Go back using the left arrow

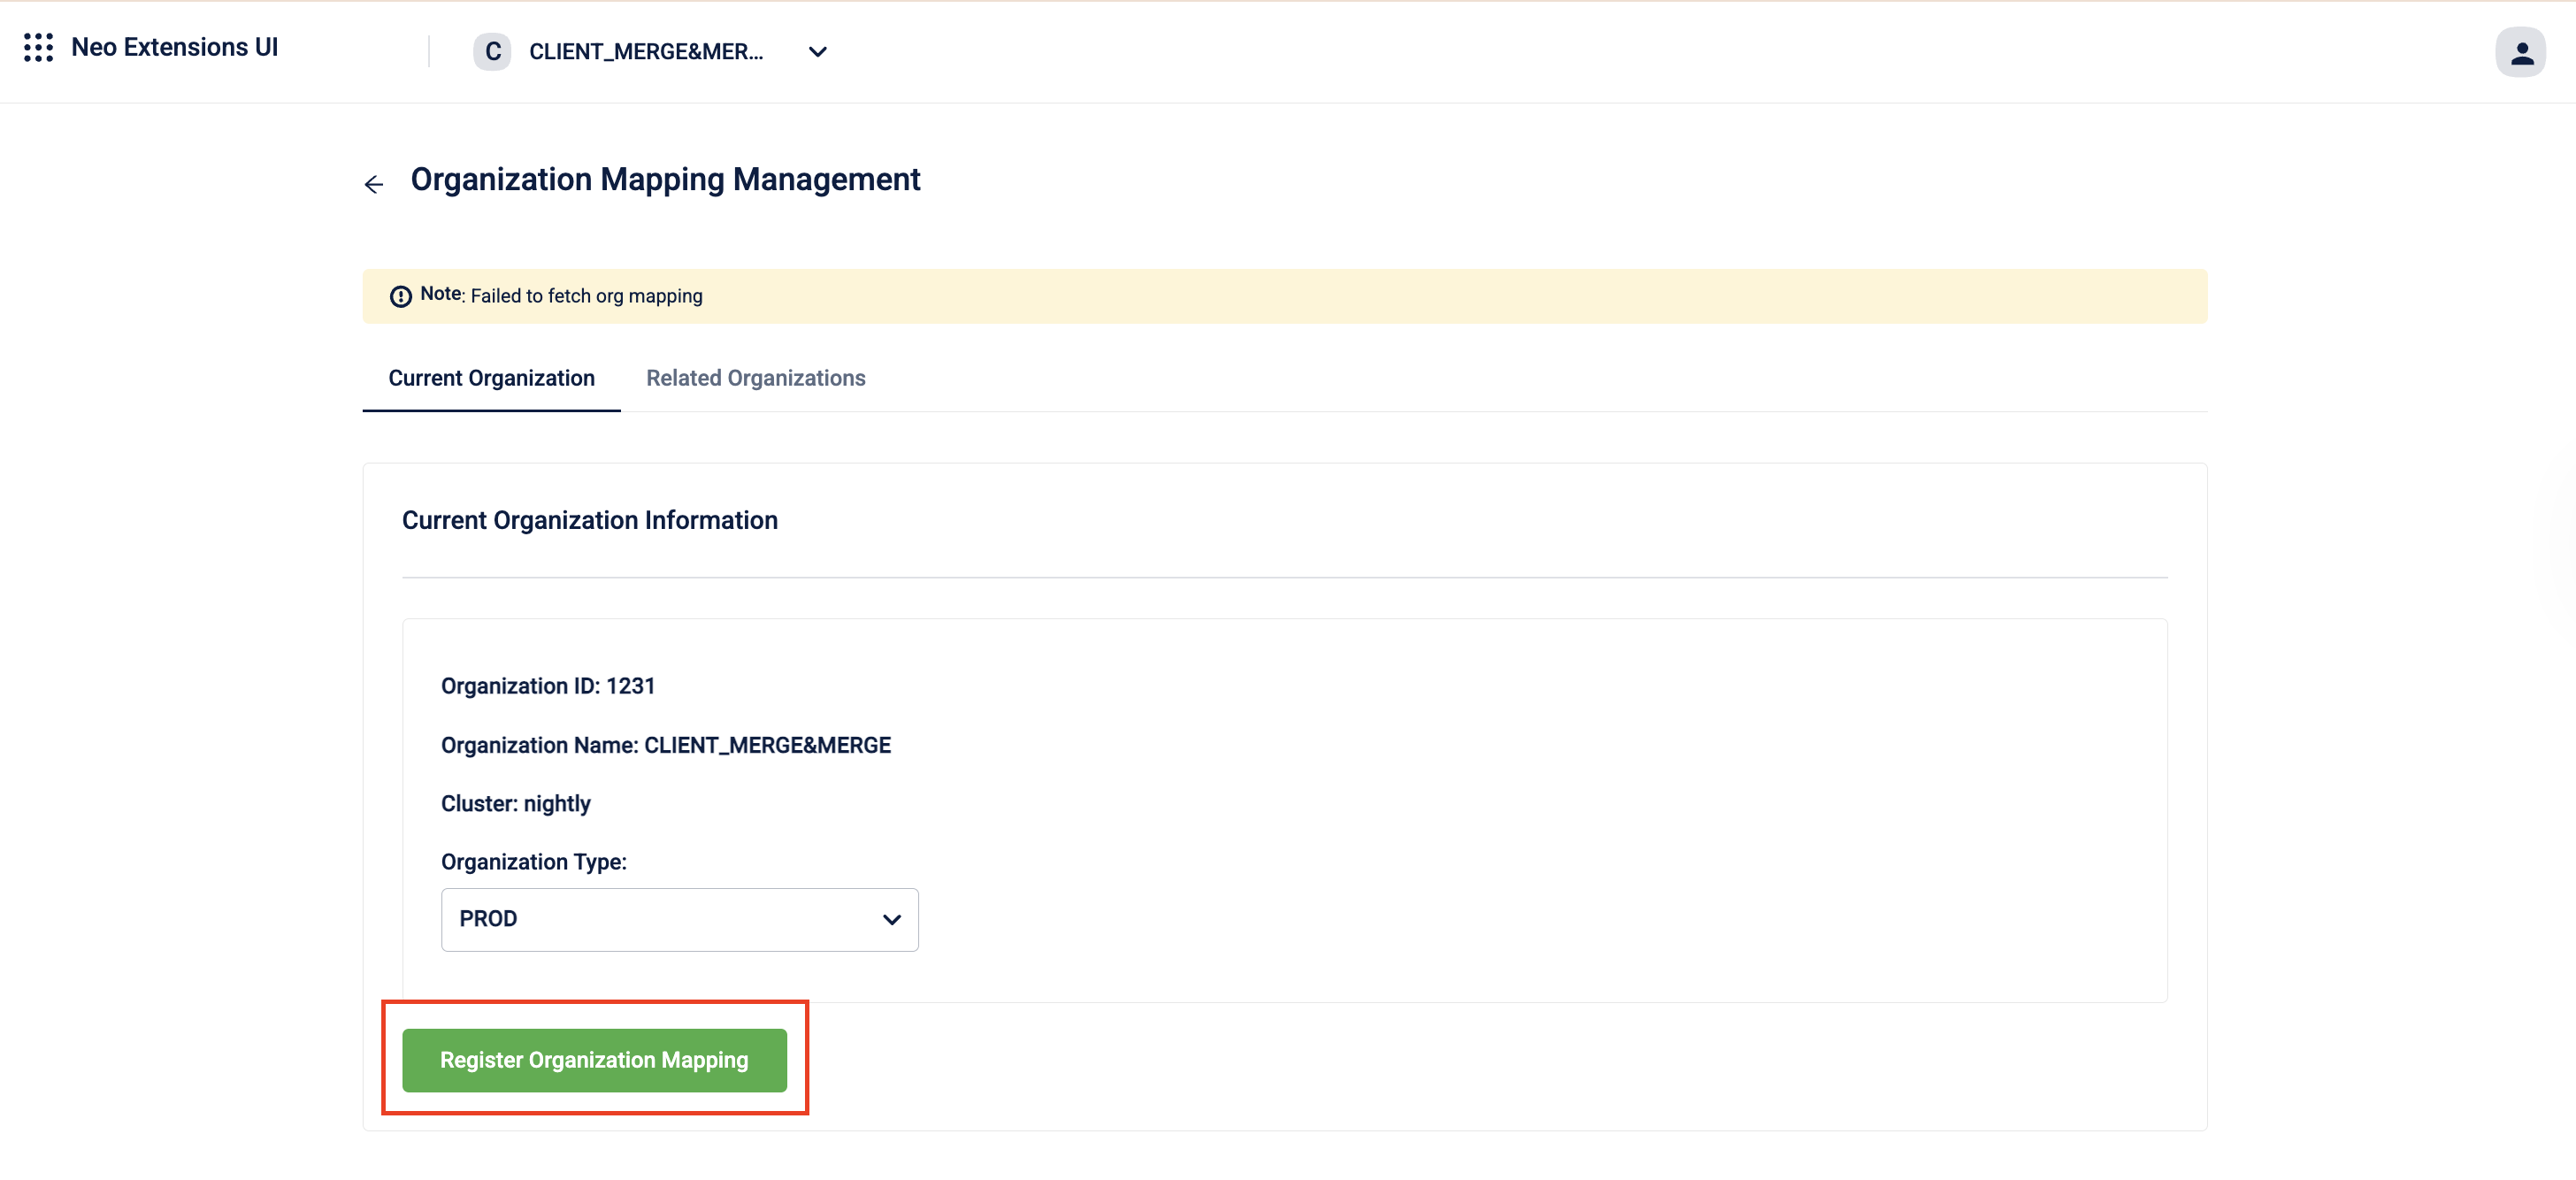point(374,184)
